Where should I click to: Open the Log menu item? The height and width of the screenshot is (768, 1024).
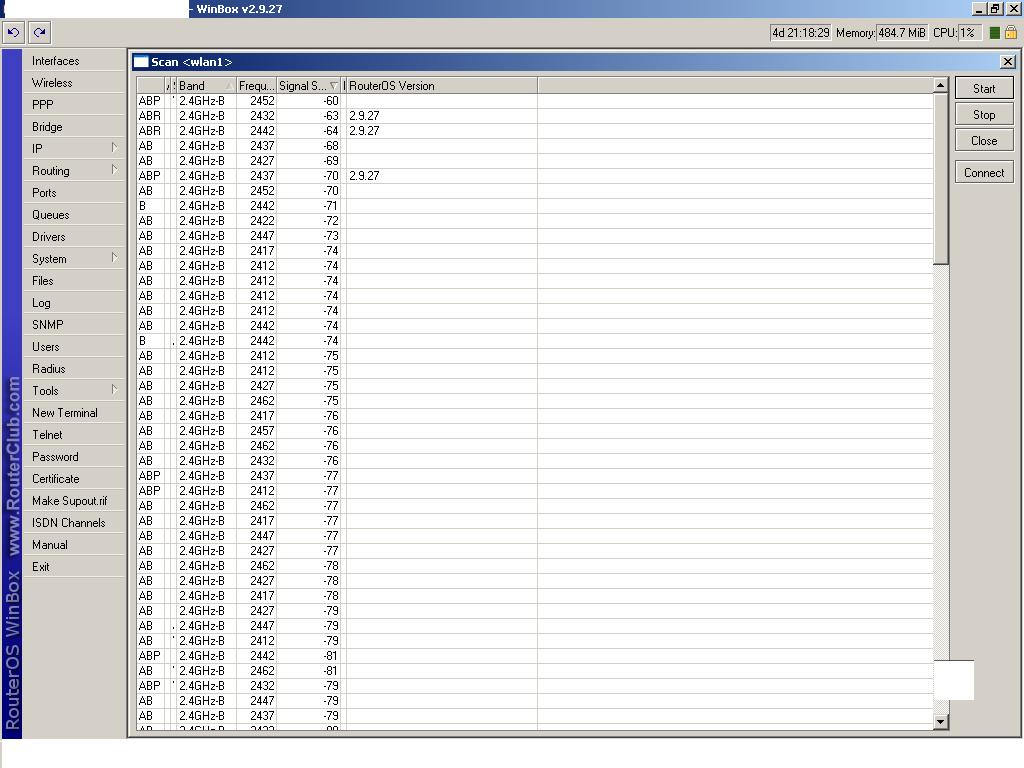click(74, 302)
